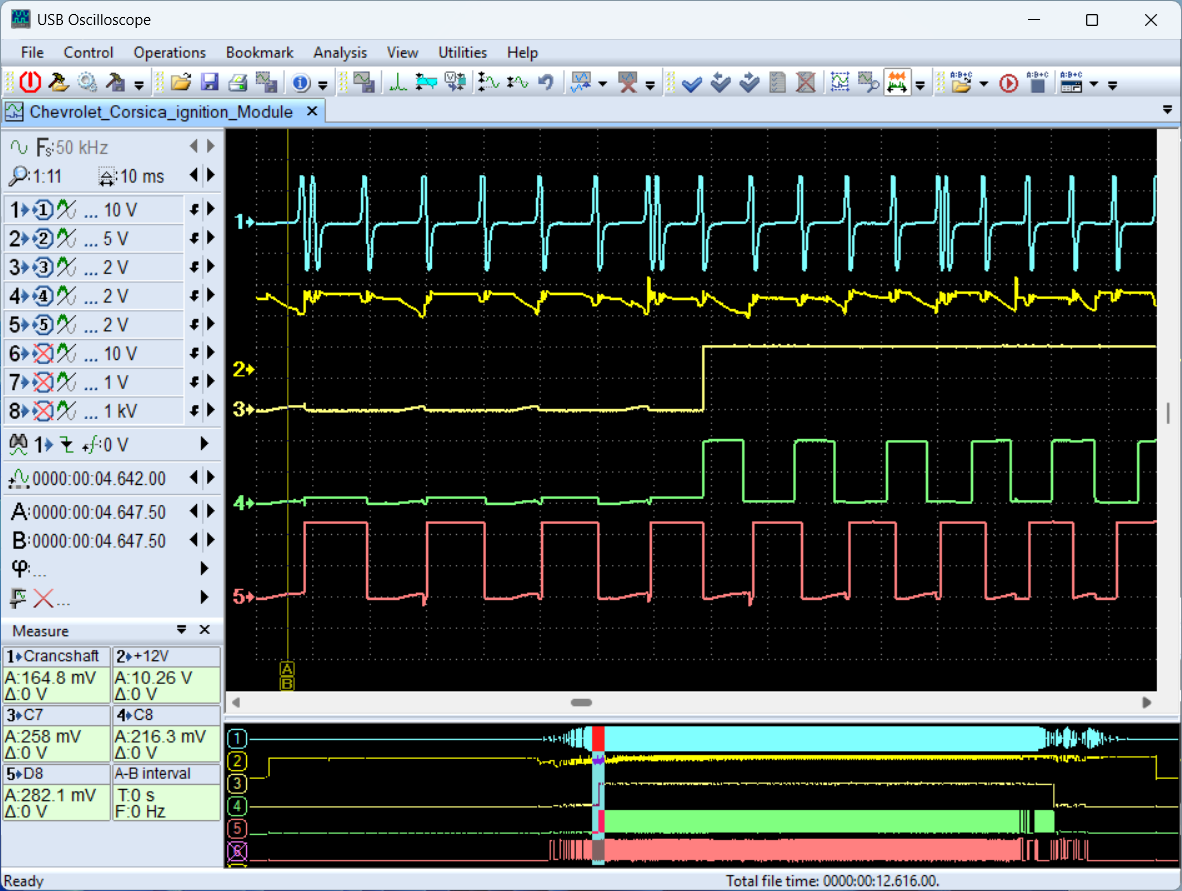Click the blue information icon

(x=301, y=83)
